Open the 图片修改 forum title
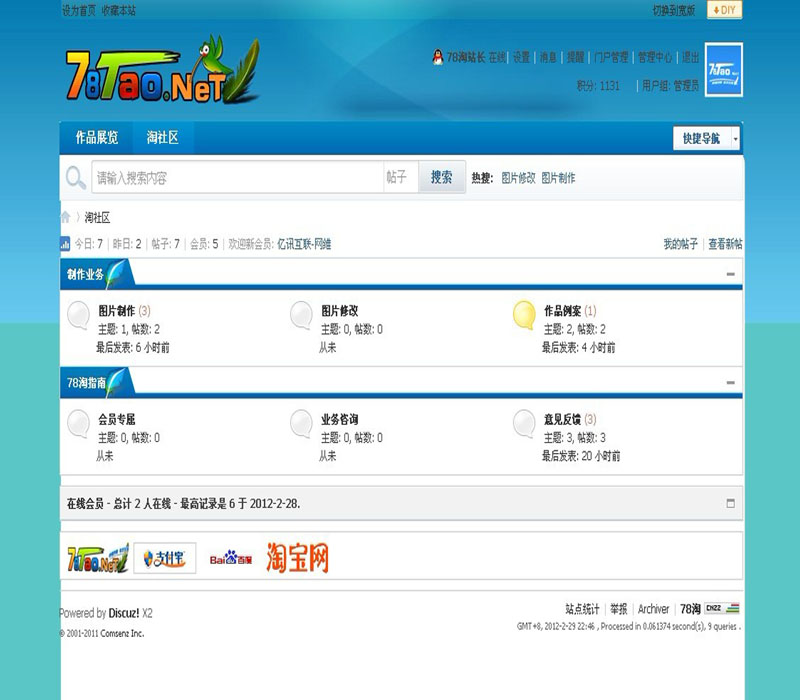The width and height of the screenshot is (800, 700). (x=340, y=311)
